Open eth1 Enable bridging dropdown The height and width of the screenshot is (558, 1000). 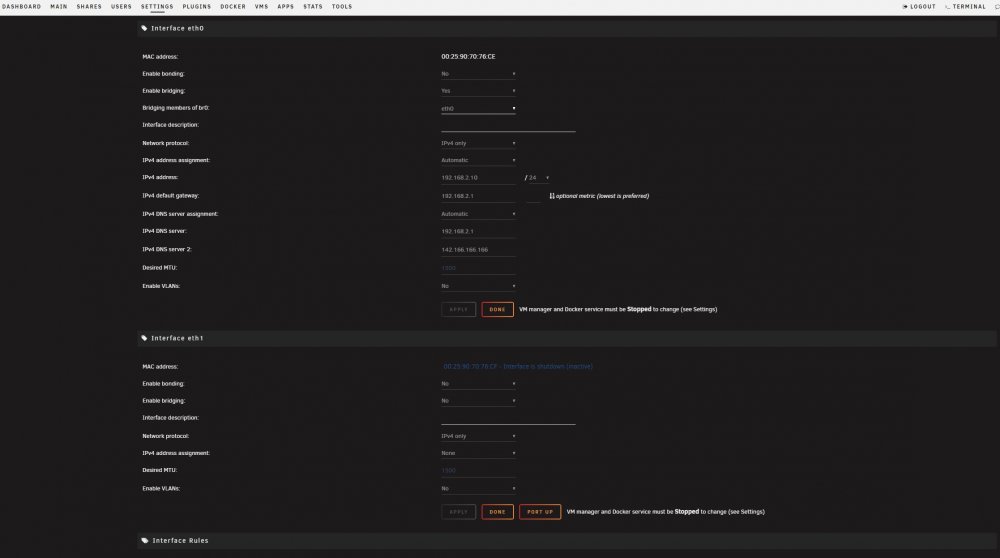(478, 401)
